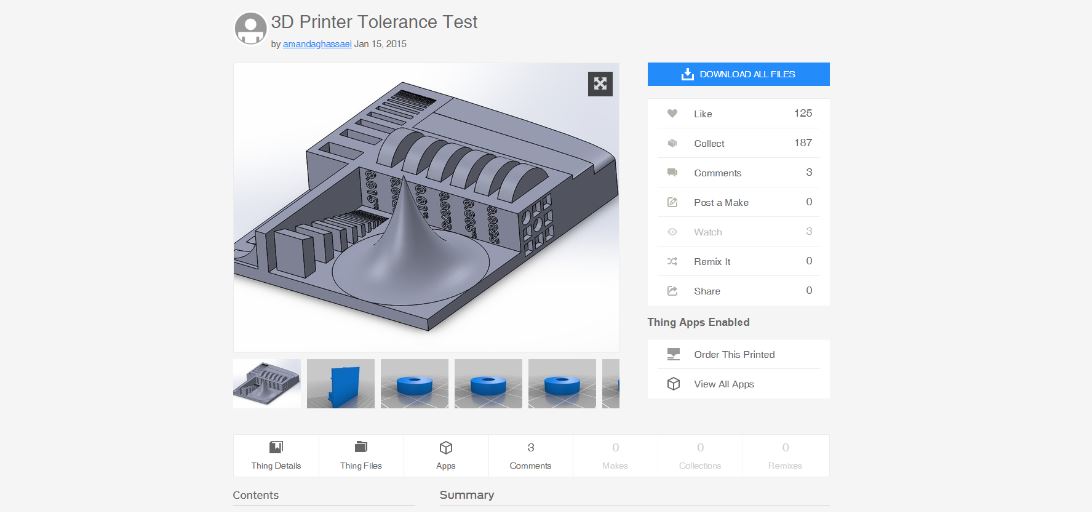Select the second blue ring thumbnail
This screenshot has width=1092, height=512.
click(x=488, y=383)
